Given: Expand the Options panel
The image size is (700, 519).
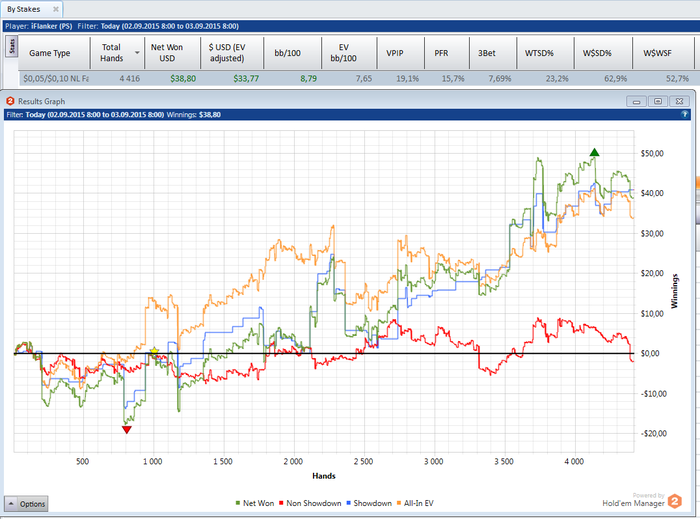Looking at the screenshot, I should 26,504.
